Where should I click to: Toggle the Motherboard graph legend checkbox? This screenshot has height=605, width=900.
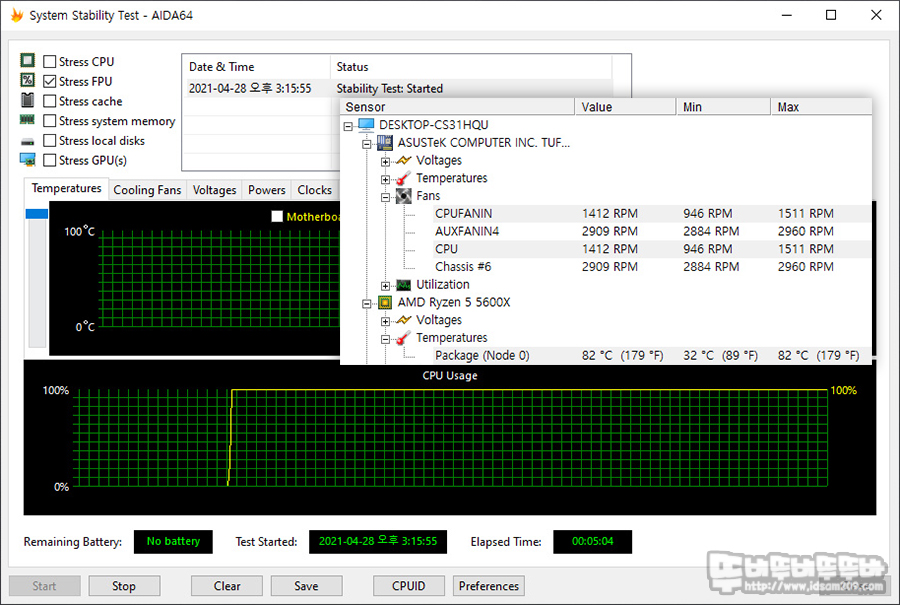(x=277, y=216)
